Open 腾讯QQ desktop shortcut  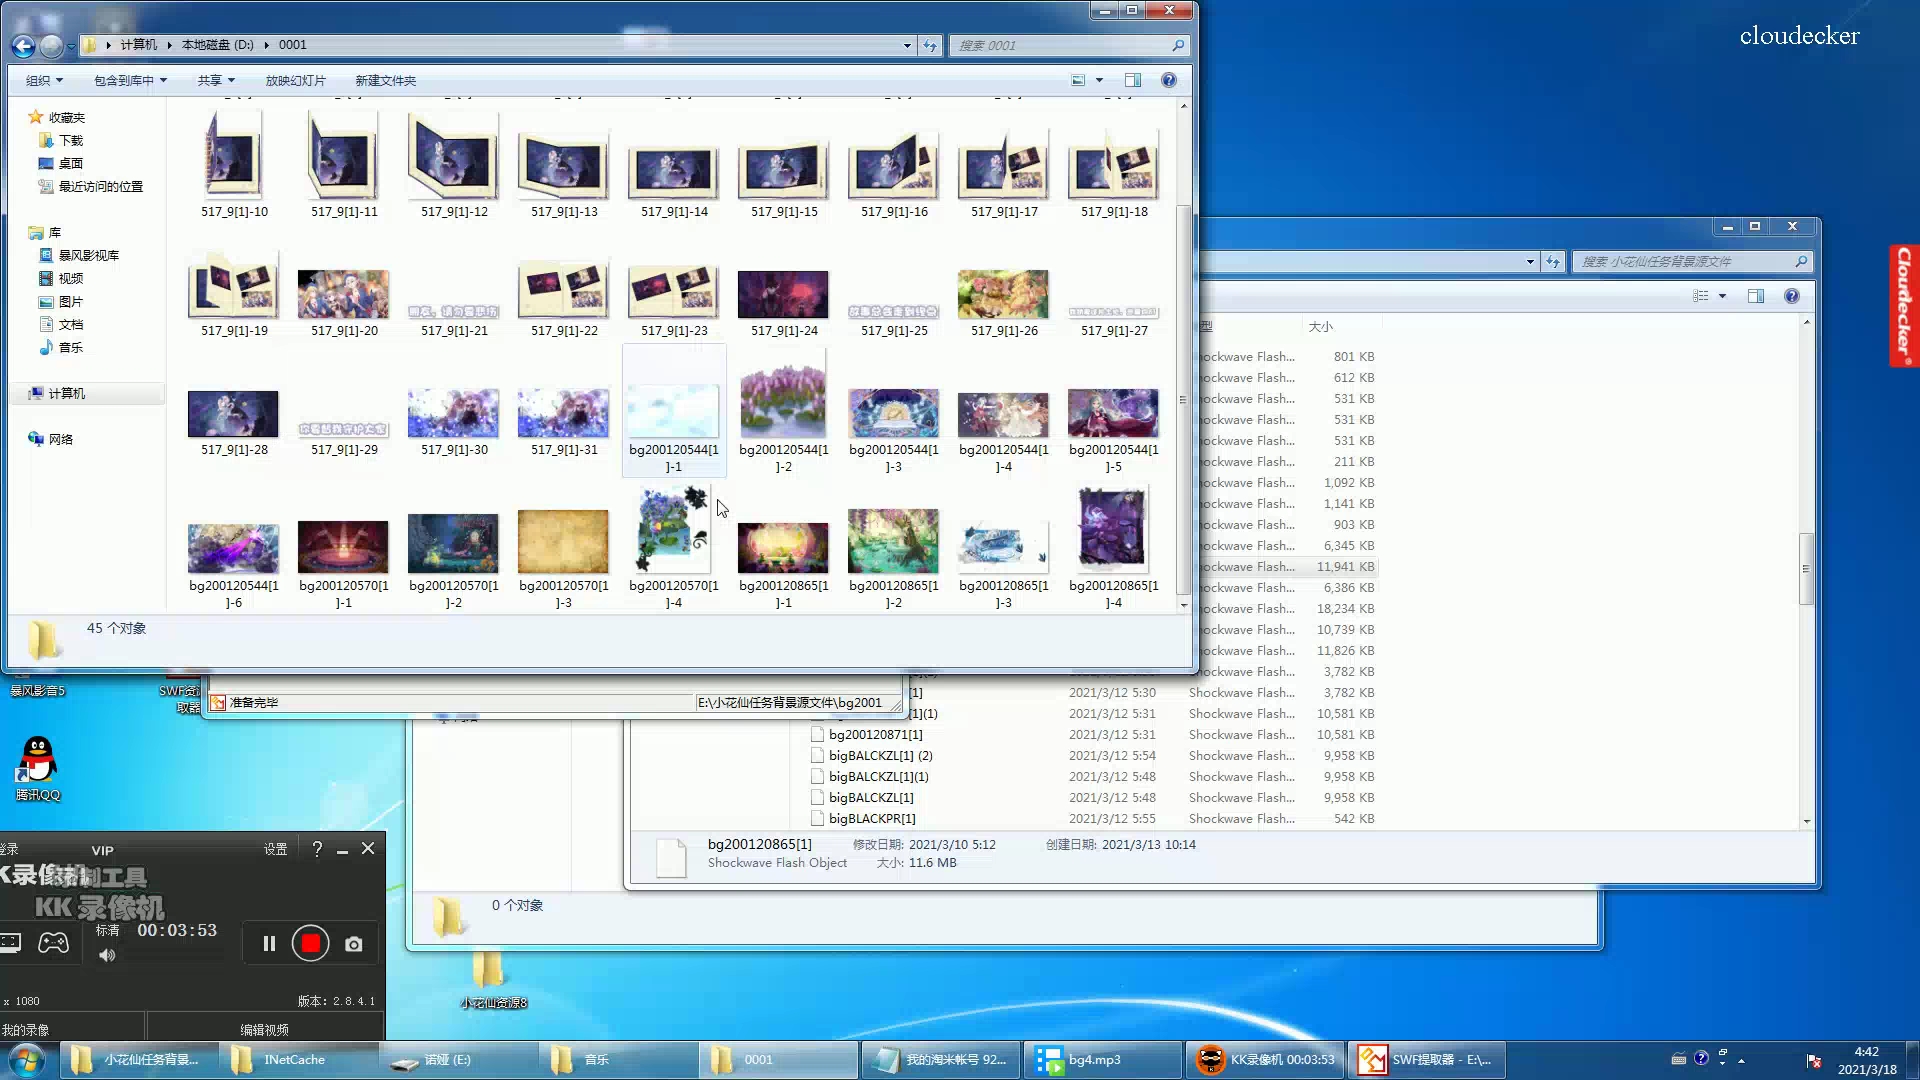tap(37, 768)
